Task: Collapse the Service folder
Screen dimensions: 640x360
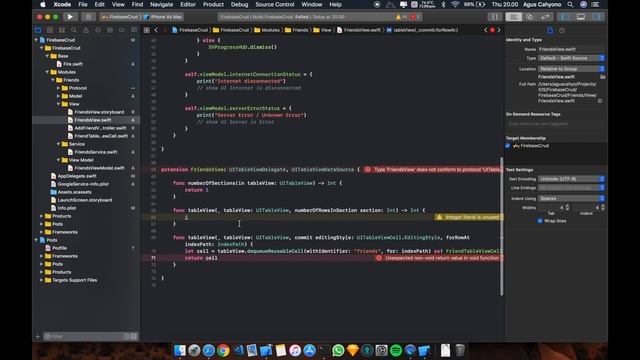Action: [x=58, y=144]
